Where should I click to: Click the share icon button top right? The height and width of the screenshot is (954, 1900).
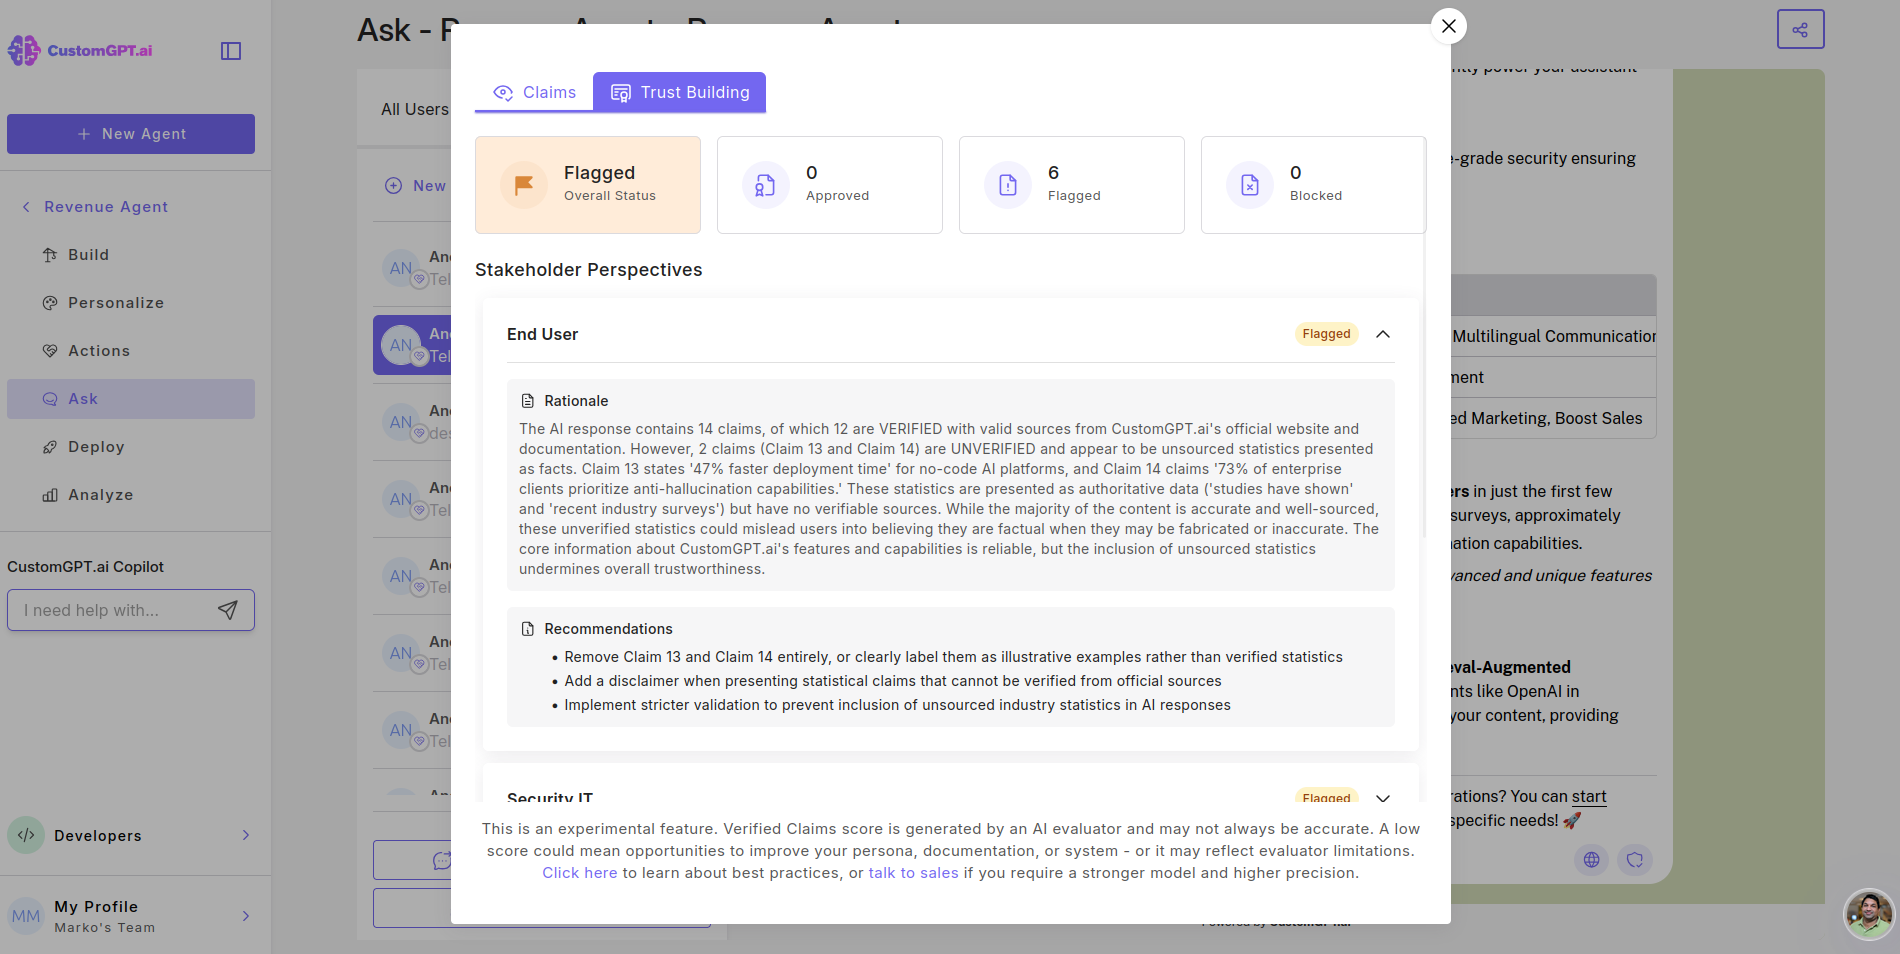1800,29
